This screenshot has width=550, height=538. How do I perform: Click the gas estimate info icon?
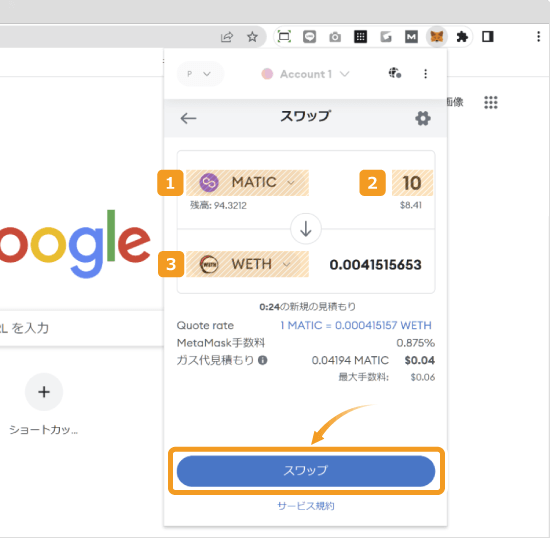(x=263, y=360)
